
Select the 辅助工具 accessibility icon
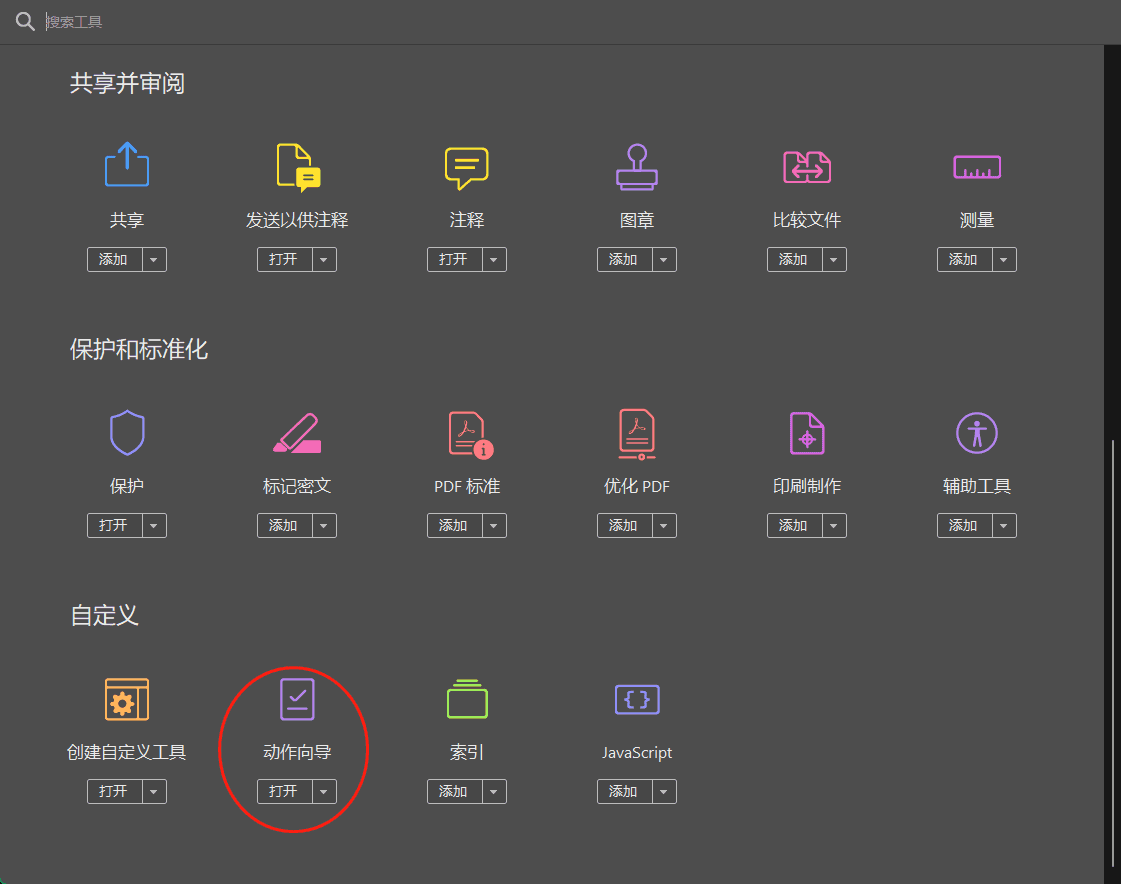tap(977, 433)
